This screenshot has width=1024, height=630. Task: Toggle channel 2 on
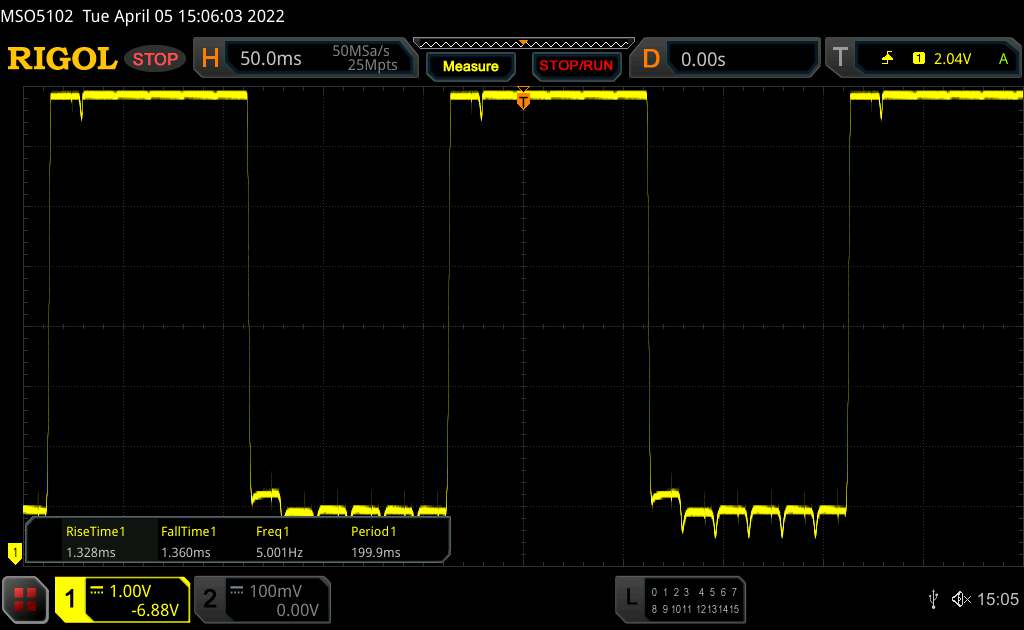(210, 599)
